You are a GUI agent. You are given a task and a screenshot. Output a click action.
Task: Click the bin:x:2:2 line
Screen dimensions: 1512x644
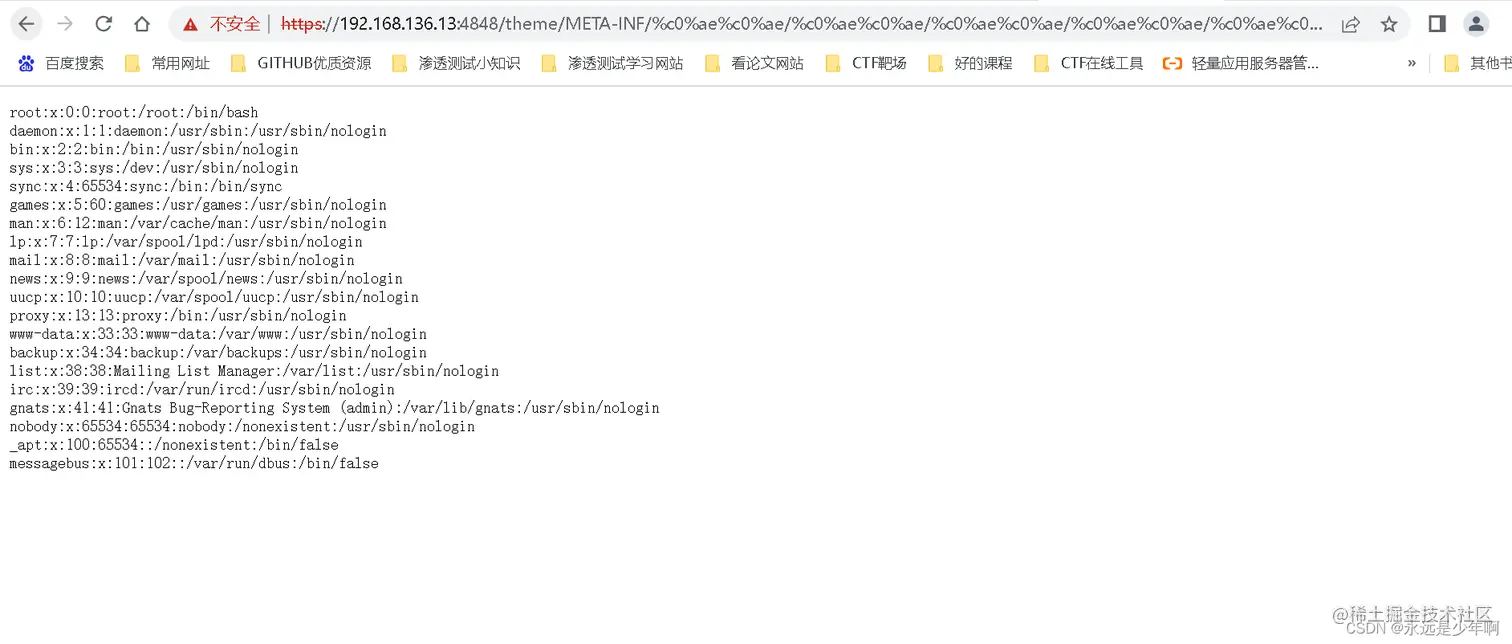point(154,149)
